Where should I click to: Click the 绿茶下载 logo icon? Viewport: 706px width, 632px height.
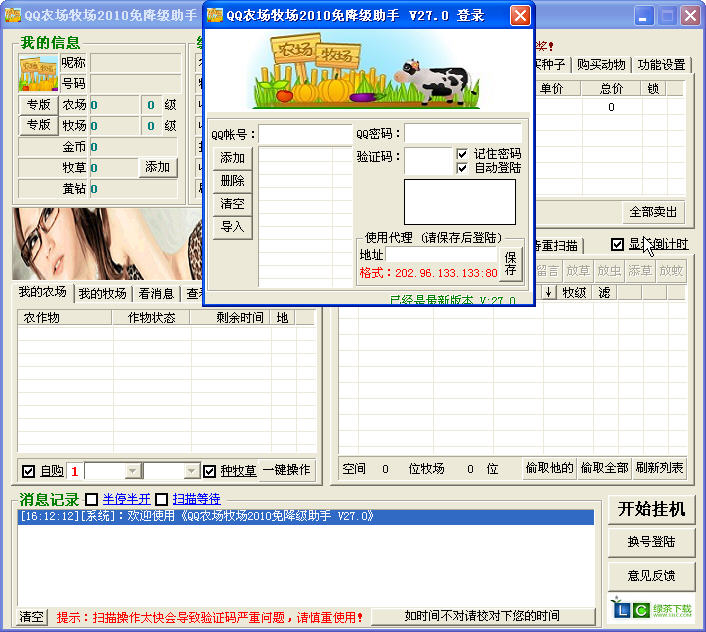point(622,609)
